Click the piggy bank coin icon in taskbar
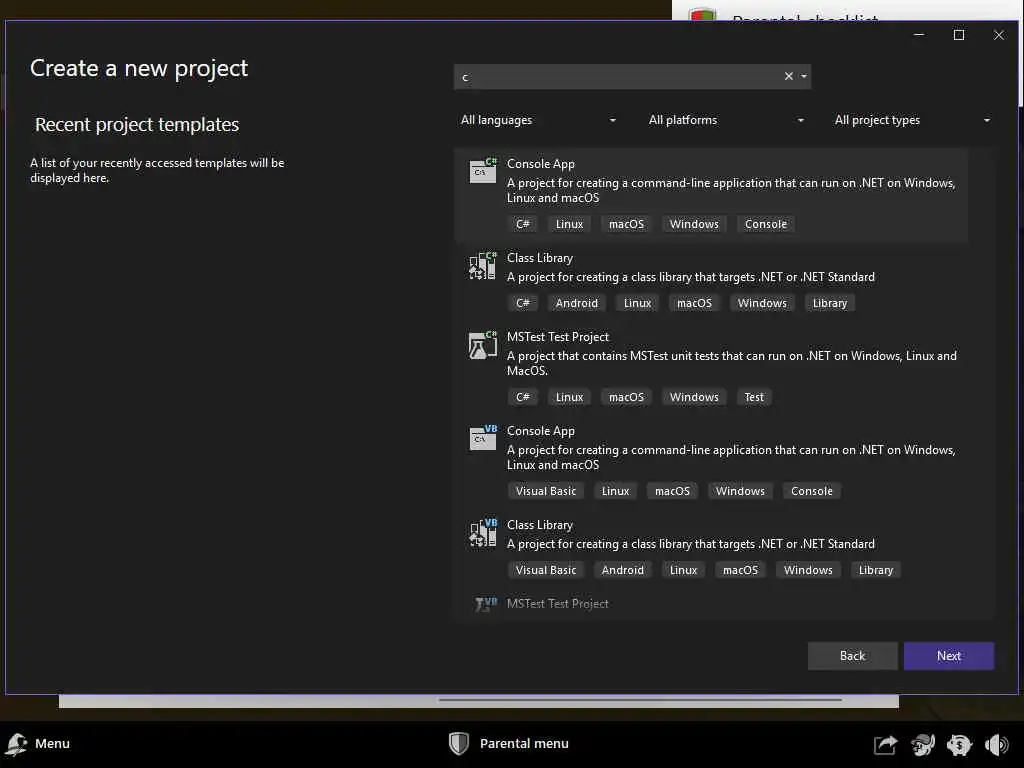The image size is (1024, 768). point(959,744)
